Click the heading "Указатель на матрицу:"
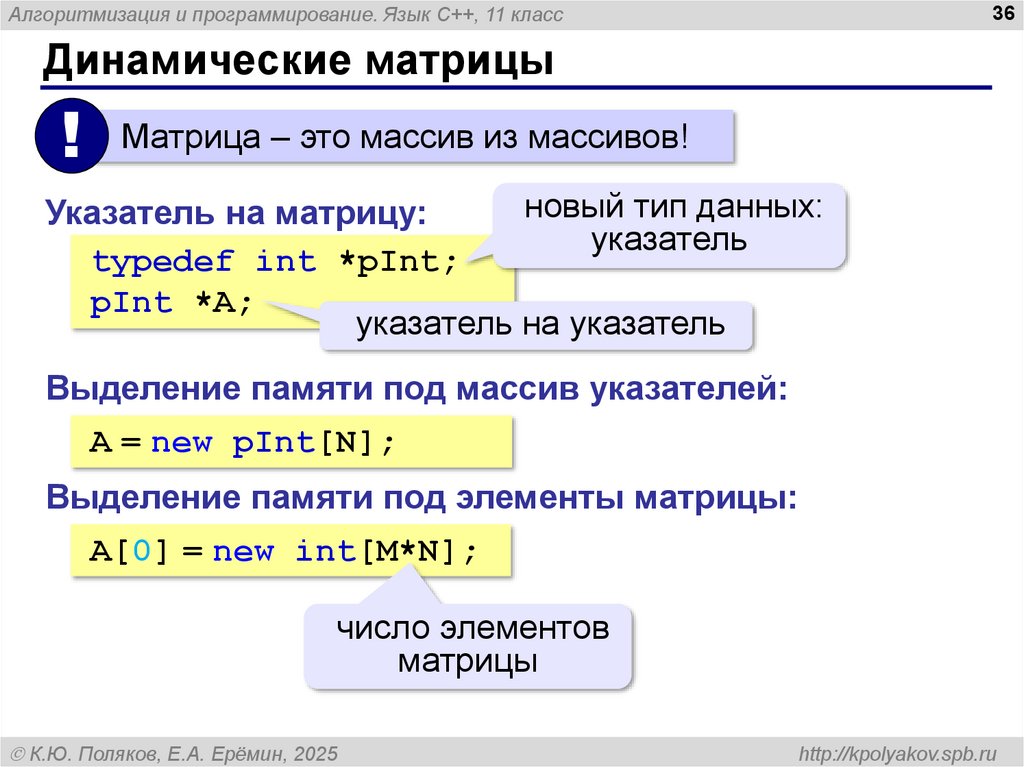The height and width of the screenshot is (767, 1024). (236, 212)
